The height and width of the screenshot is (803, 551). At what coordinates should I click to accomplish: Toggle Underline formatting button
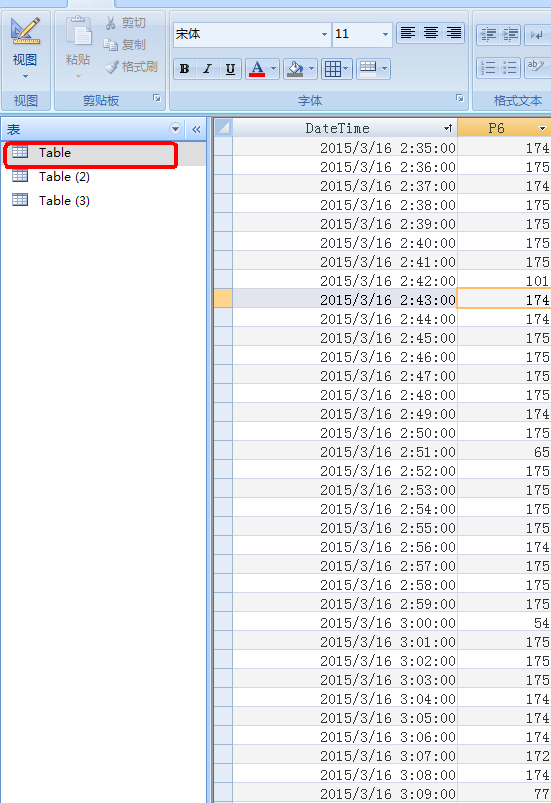(230, 69)
